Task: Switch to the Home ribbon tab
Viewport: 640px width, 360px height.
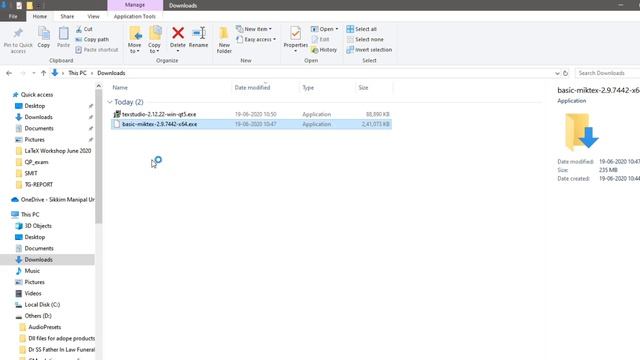Action: pyautogui.click(x=40, y=16)
